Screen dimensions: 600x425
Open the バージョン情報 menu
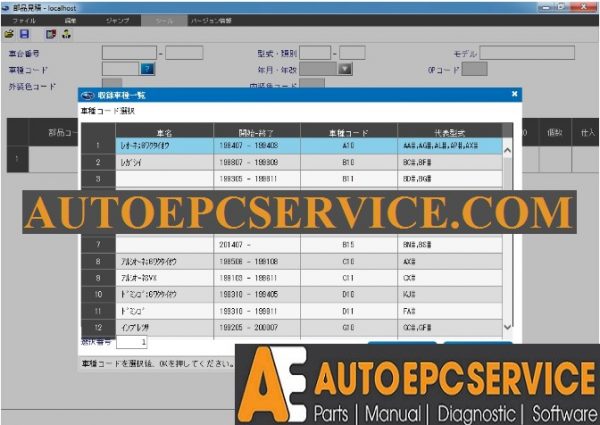pos(211,21)
